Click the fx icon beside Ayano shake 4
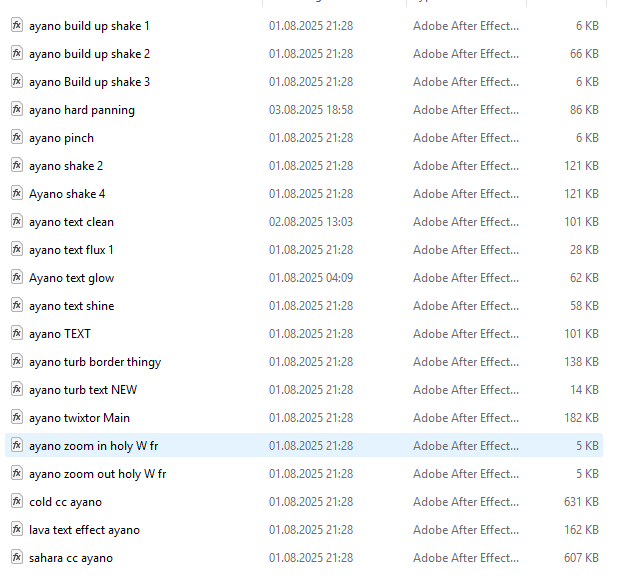The image size is (619, 578). coord(17,193)
